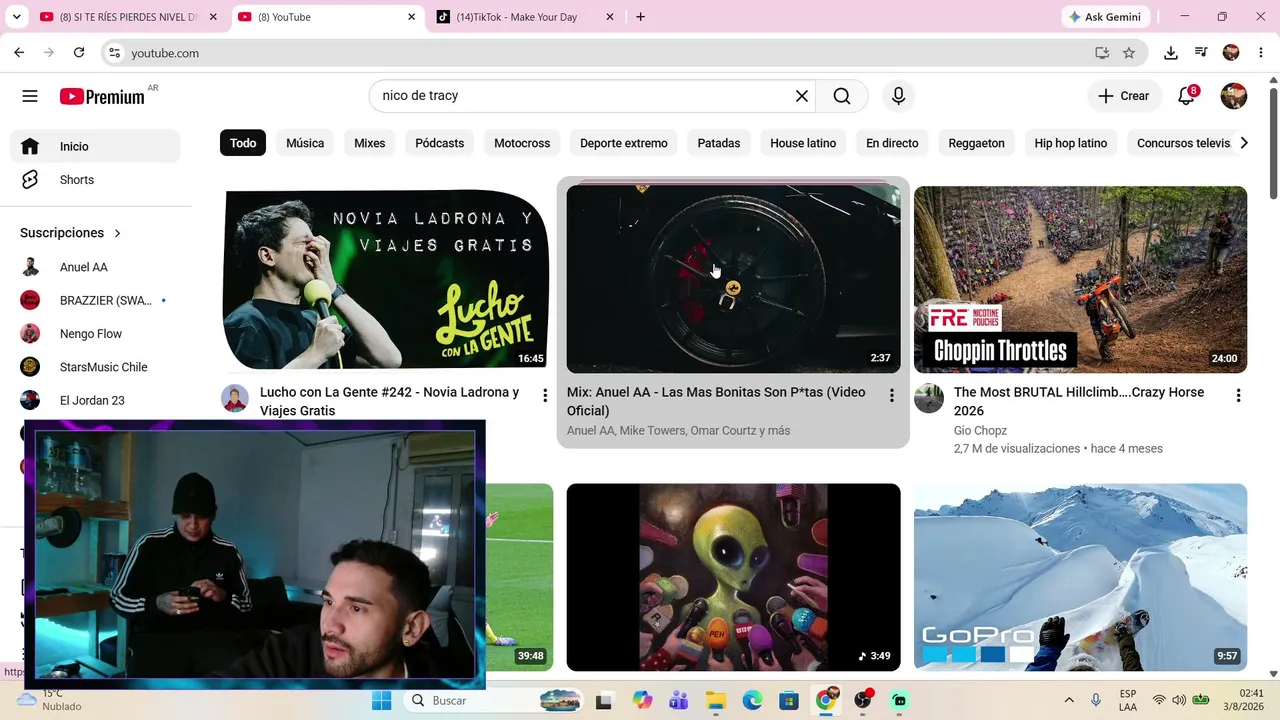The image size is (1280, 720).
Task: Play the GoPro snow video thumbnail
Action: (x=1080, y=577)
